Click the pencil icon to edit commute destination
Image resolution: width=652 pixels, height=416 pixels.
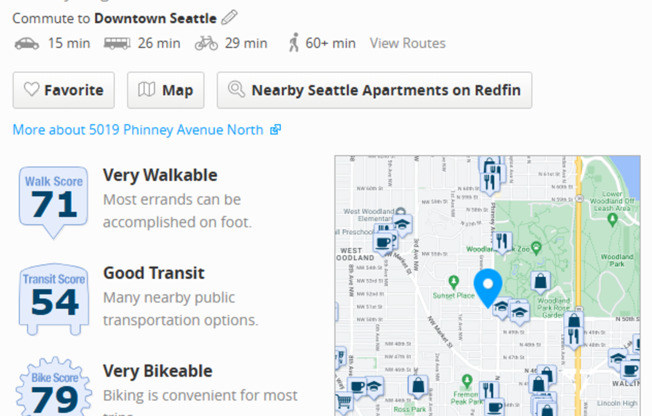229,17
